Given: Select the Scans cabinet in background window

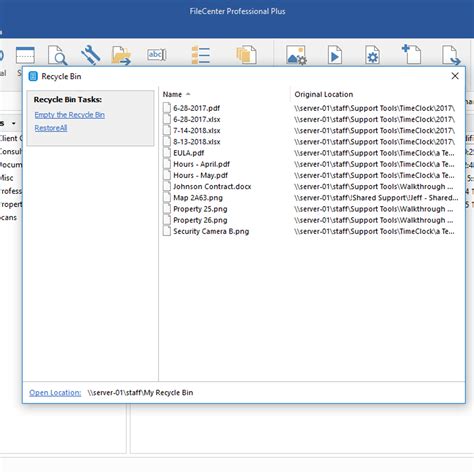Looking at the screenshot, I should (8, 217).
